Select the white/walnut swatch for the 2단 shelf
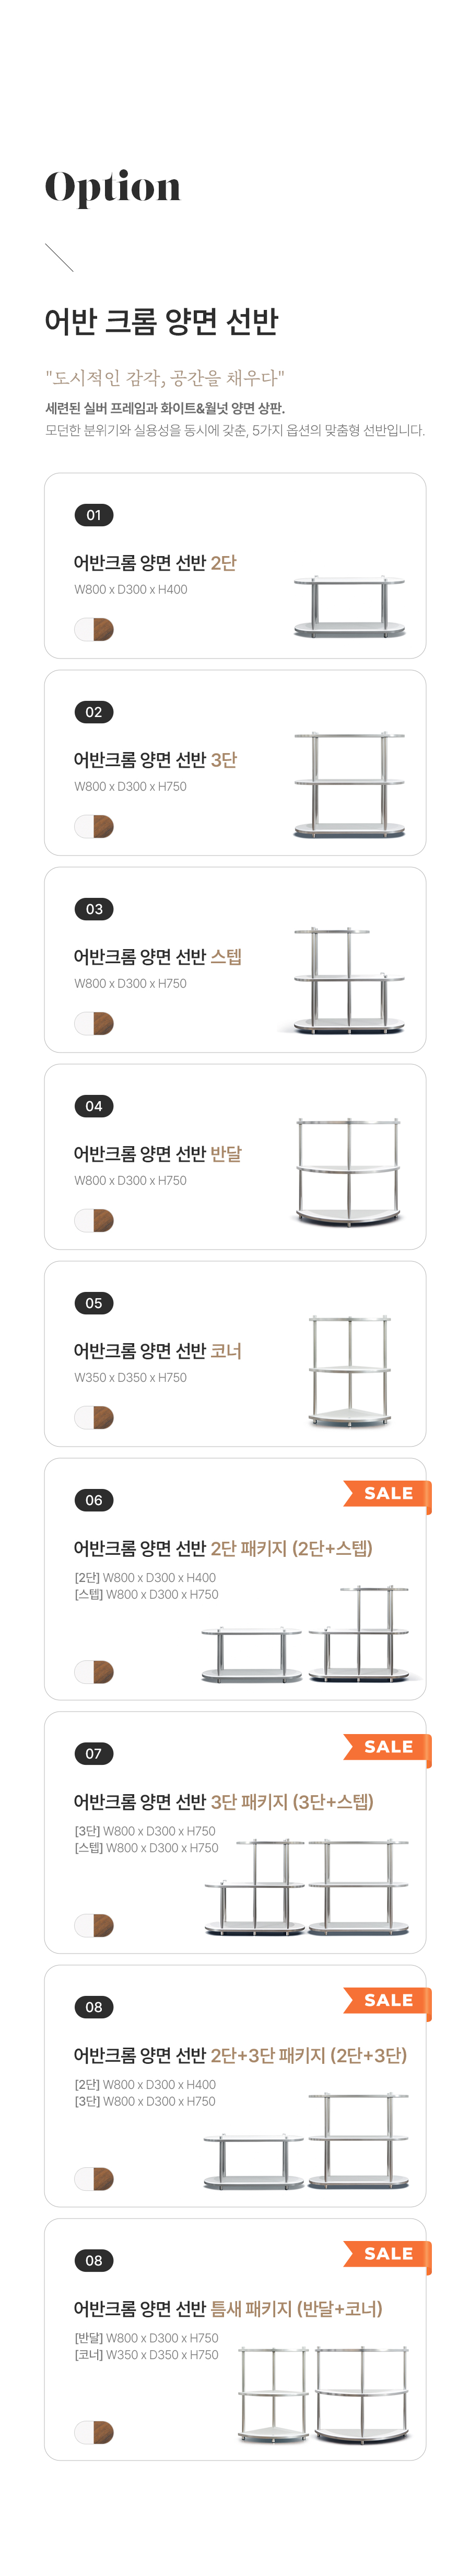The height and width of the screenshot is (2576, 470). click(94, 629)
